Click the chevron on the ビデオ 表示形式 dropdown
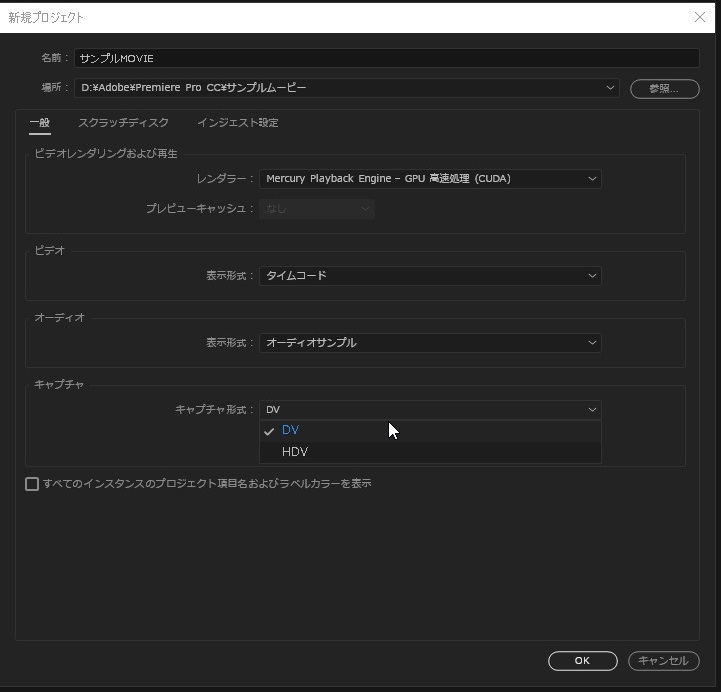721x692 pixels. coord(592,276)
